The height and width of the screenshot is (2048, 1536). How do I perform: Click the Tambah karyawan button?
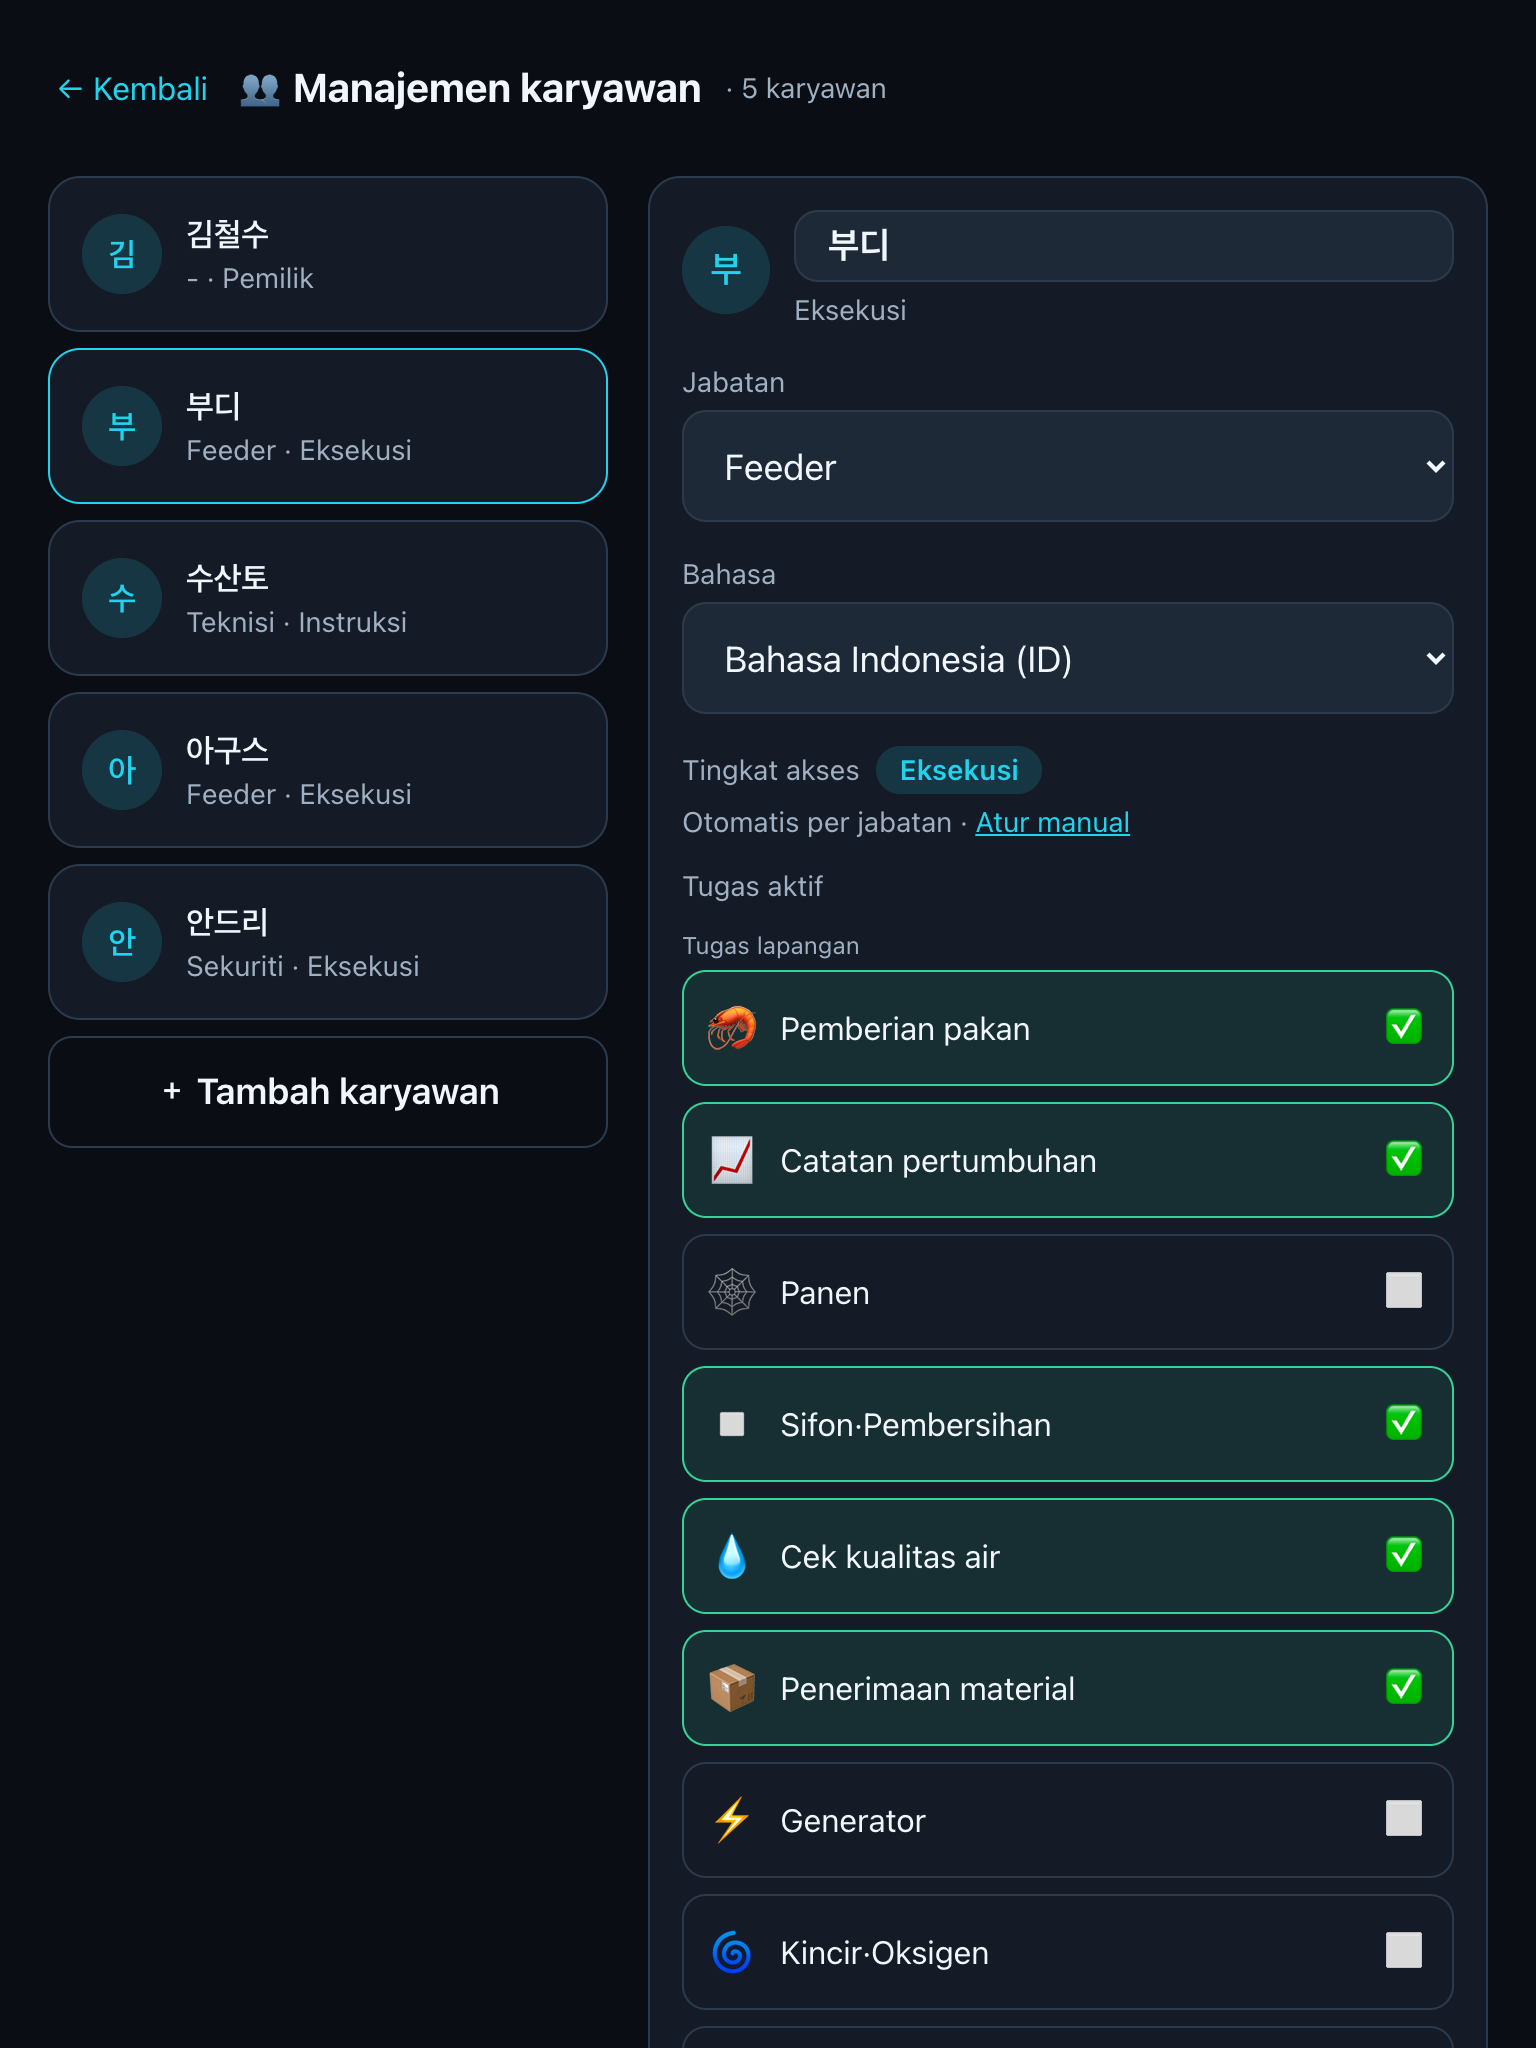(x=328, y=1092)
